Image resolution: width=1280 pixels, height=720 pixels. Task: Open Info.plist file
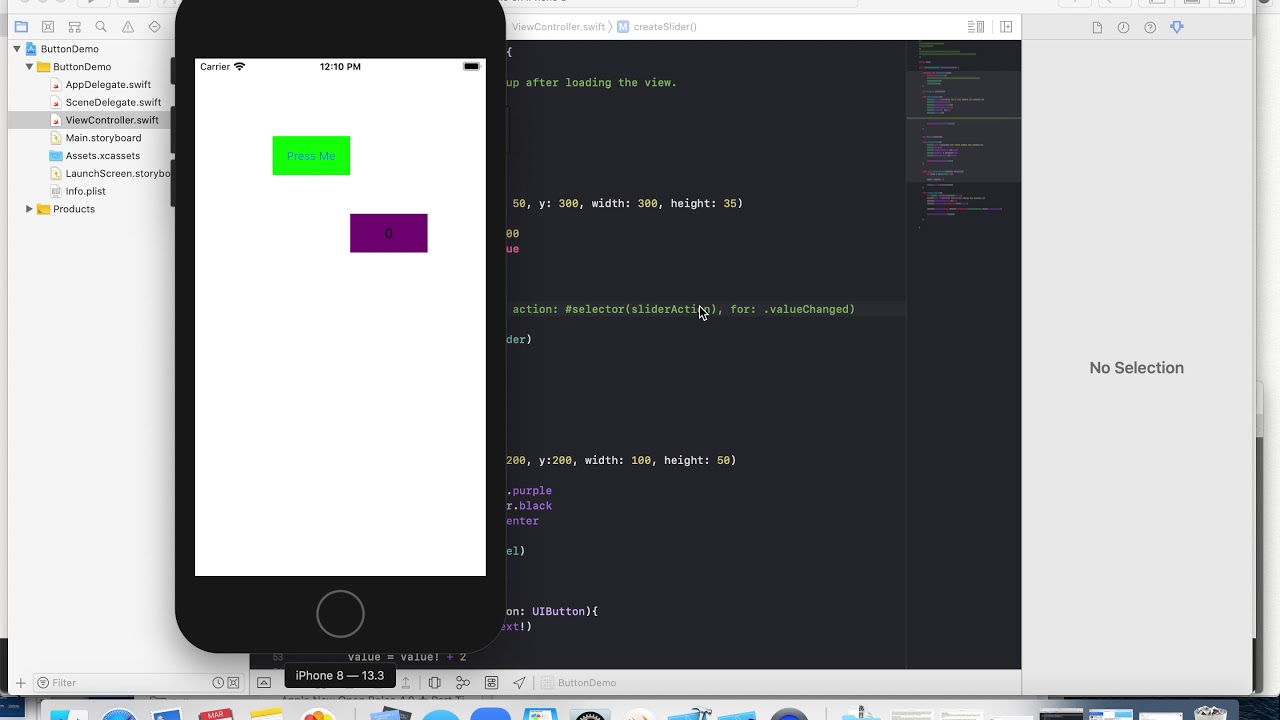coord(85,191)
